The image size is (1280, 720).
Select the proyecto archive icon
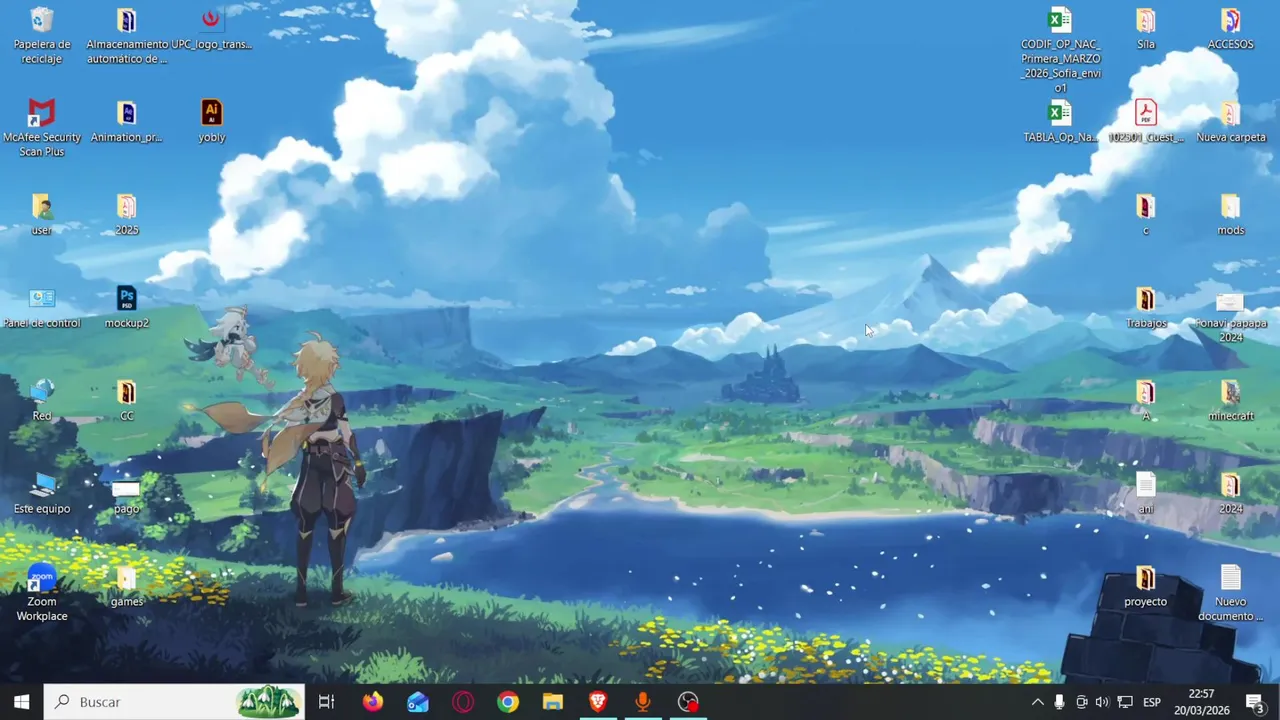coord(1146,586)
